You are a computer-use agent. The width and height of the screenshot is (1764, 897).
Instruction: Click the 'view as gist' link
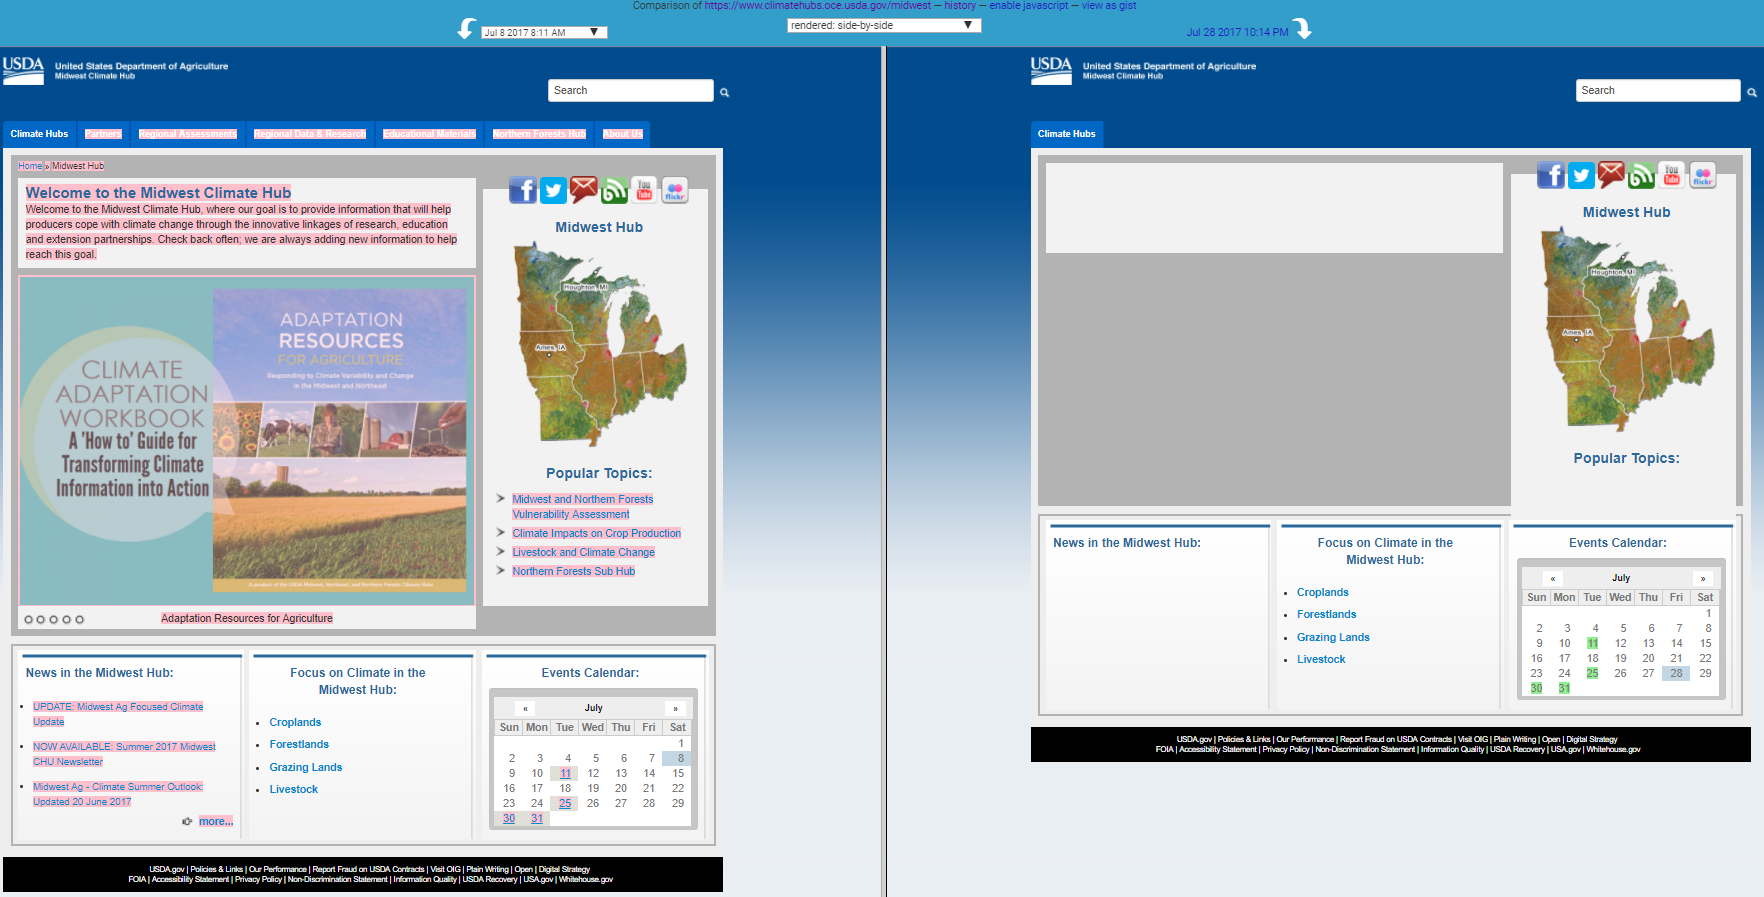[1108, 6]
